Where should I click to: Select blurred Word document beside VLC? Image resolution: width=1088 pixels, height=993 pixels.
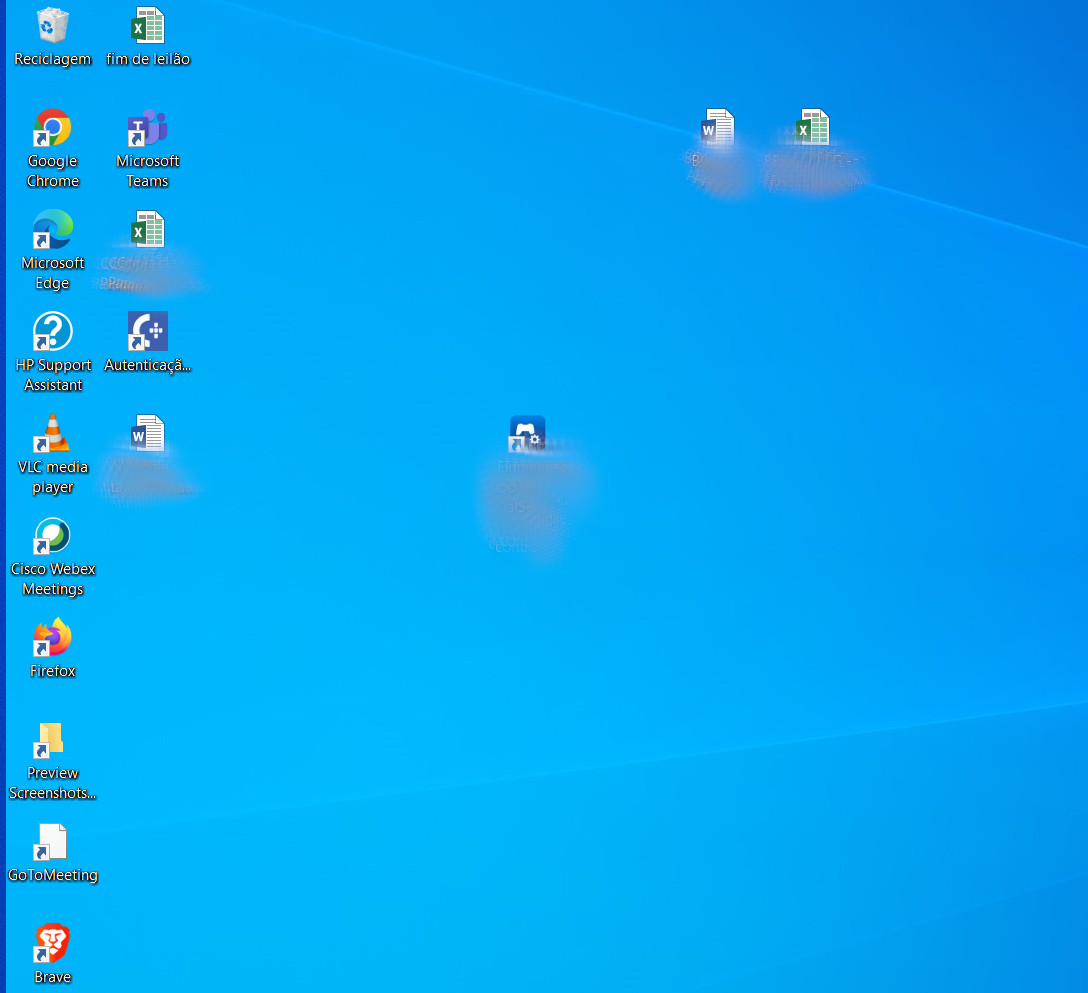tap(148, 434)
